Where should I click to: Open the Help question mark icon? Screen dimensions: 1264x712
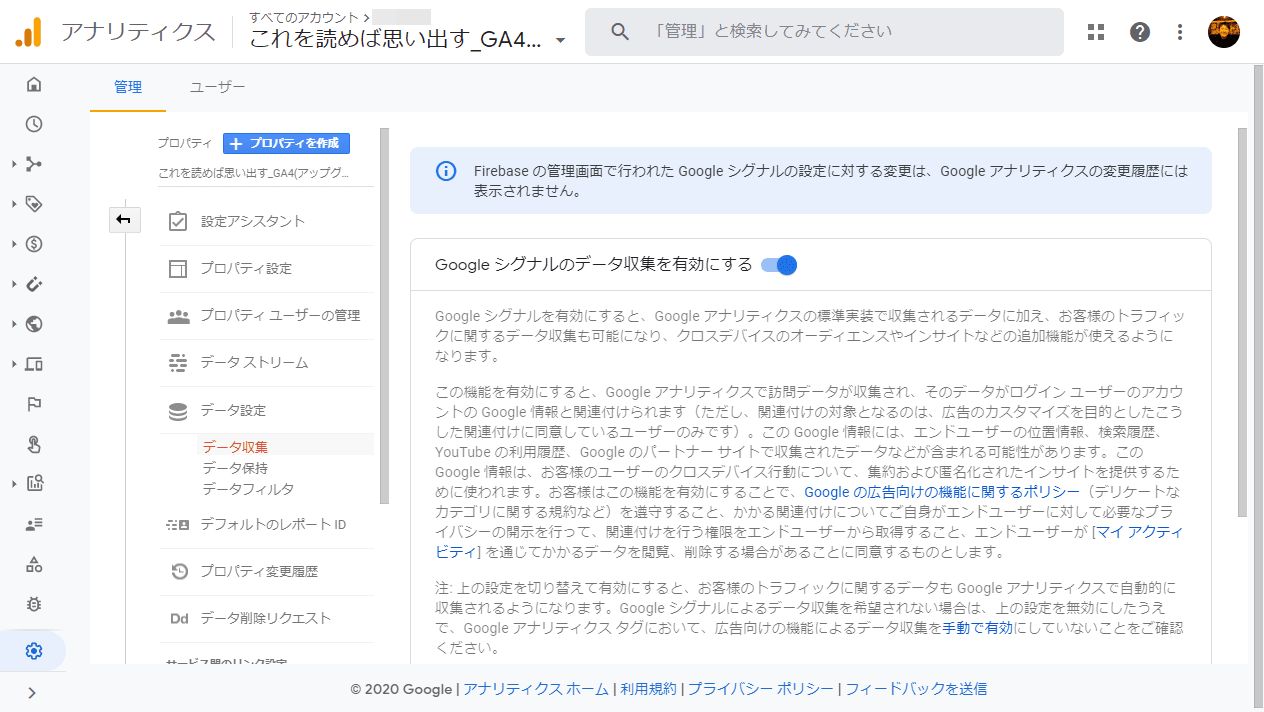point(1140,32)
